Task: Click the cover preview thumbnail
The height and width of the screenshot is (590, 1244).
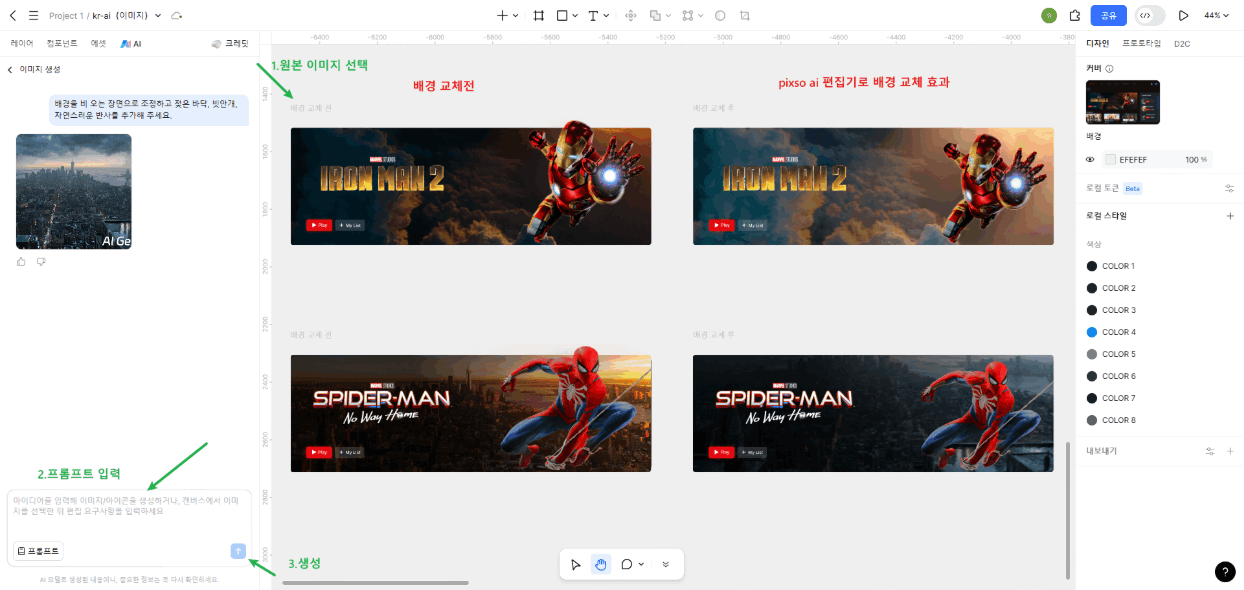Action: coord(1123,102)
